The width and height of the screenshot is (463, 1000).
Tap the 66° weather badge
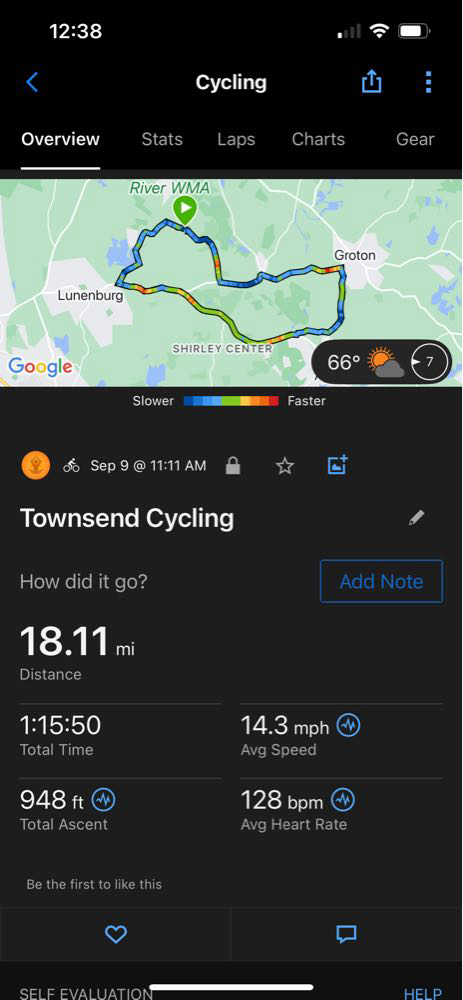point(381,362)
